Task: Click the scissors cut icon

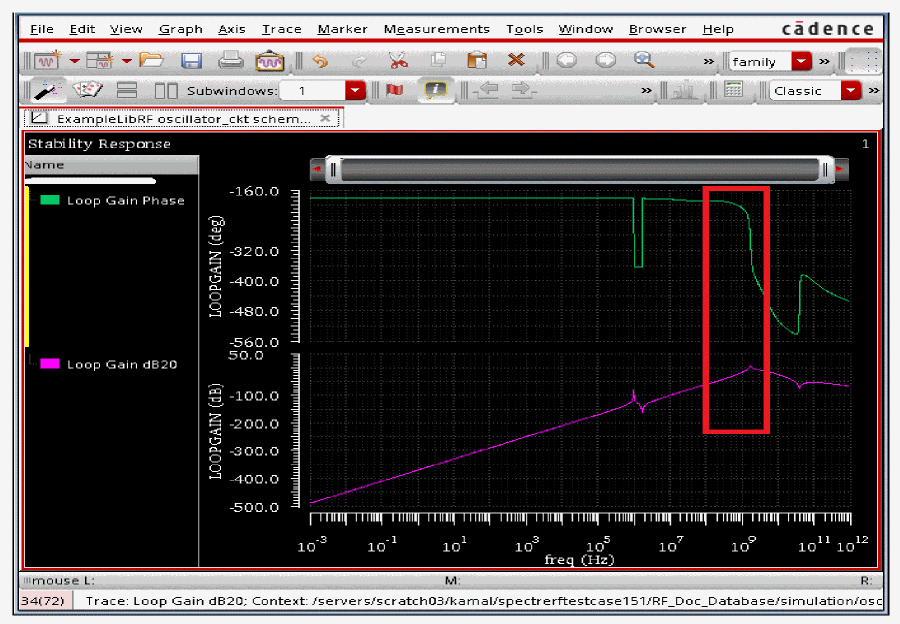Action: click(x=398, y=61)
